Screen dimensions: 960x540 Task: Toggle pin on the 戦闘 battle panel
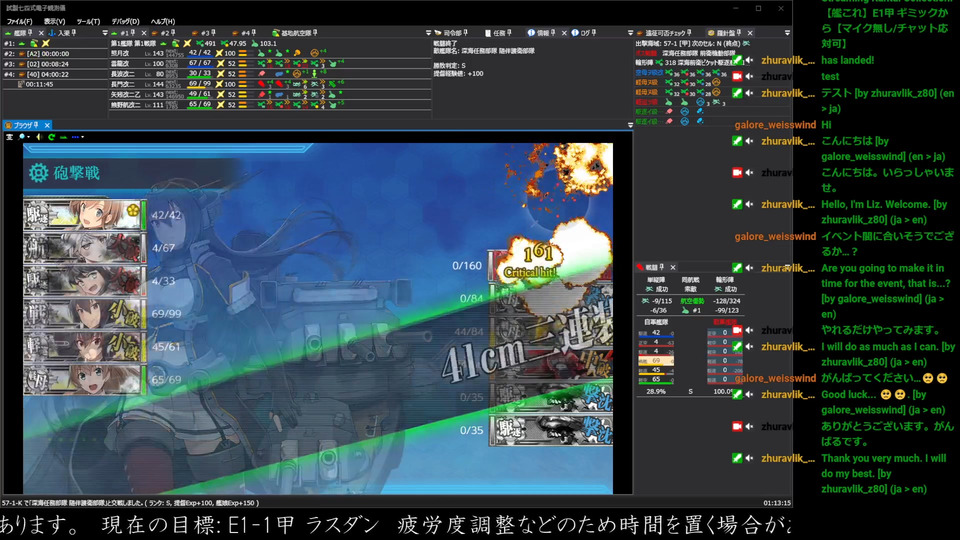(x=662, y=268)
